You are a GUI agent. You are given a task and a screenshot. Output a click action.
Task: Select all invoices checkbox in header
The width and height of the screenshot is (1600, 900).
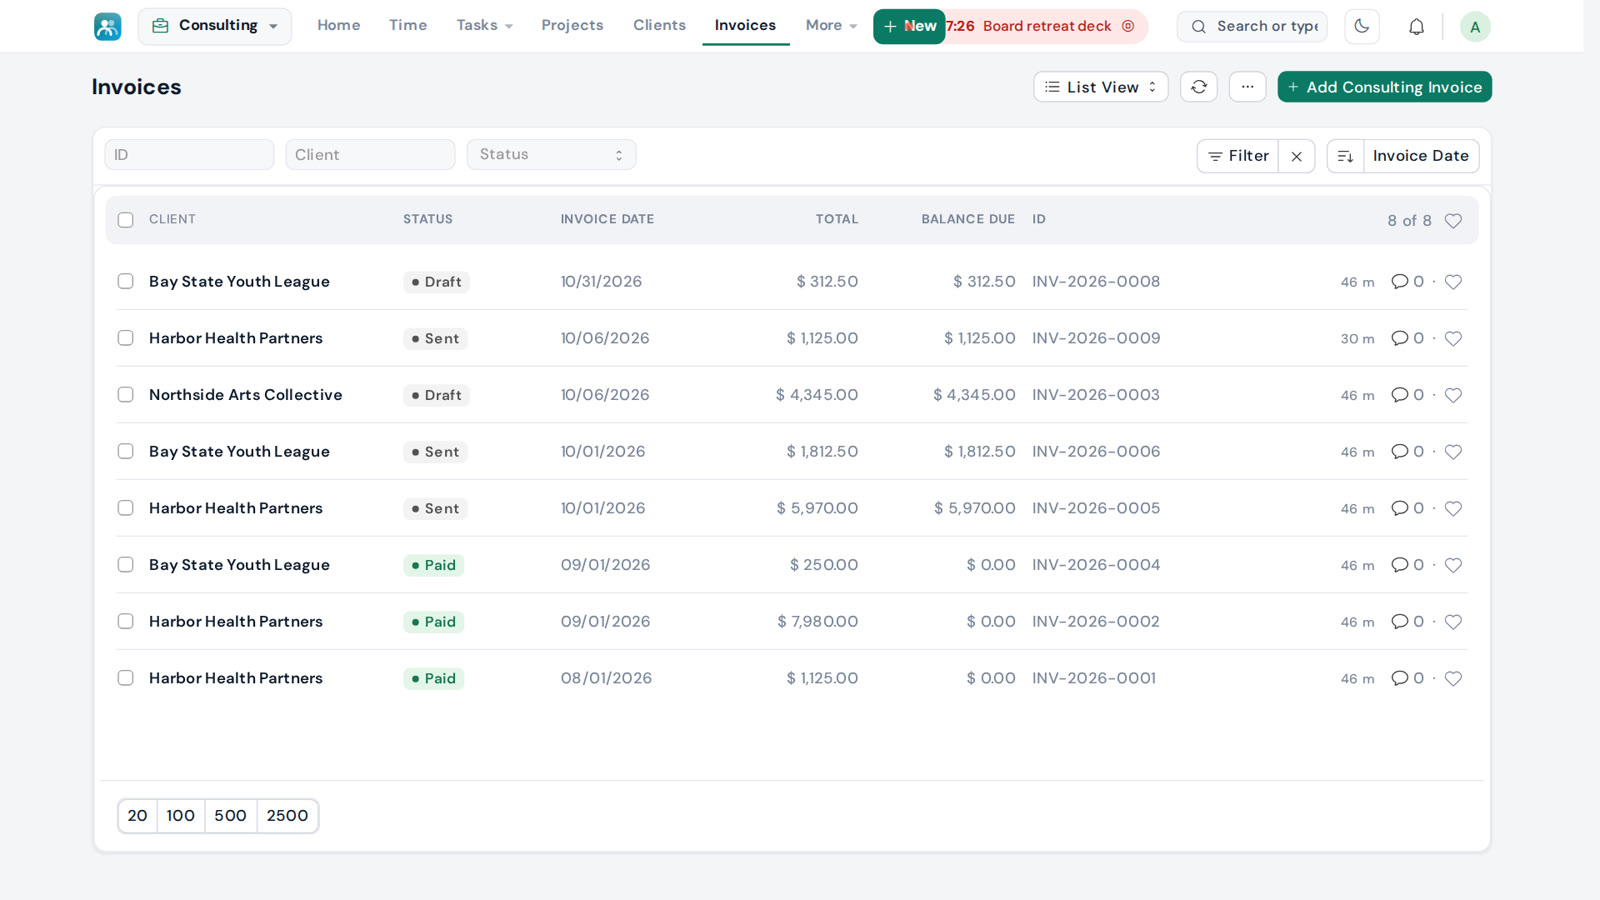pyautogui.click(x=125, y=220)
